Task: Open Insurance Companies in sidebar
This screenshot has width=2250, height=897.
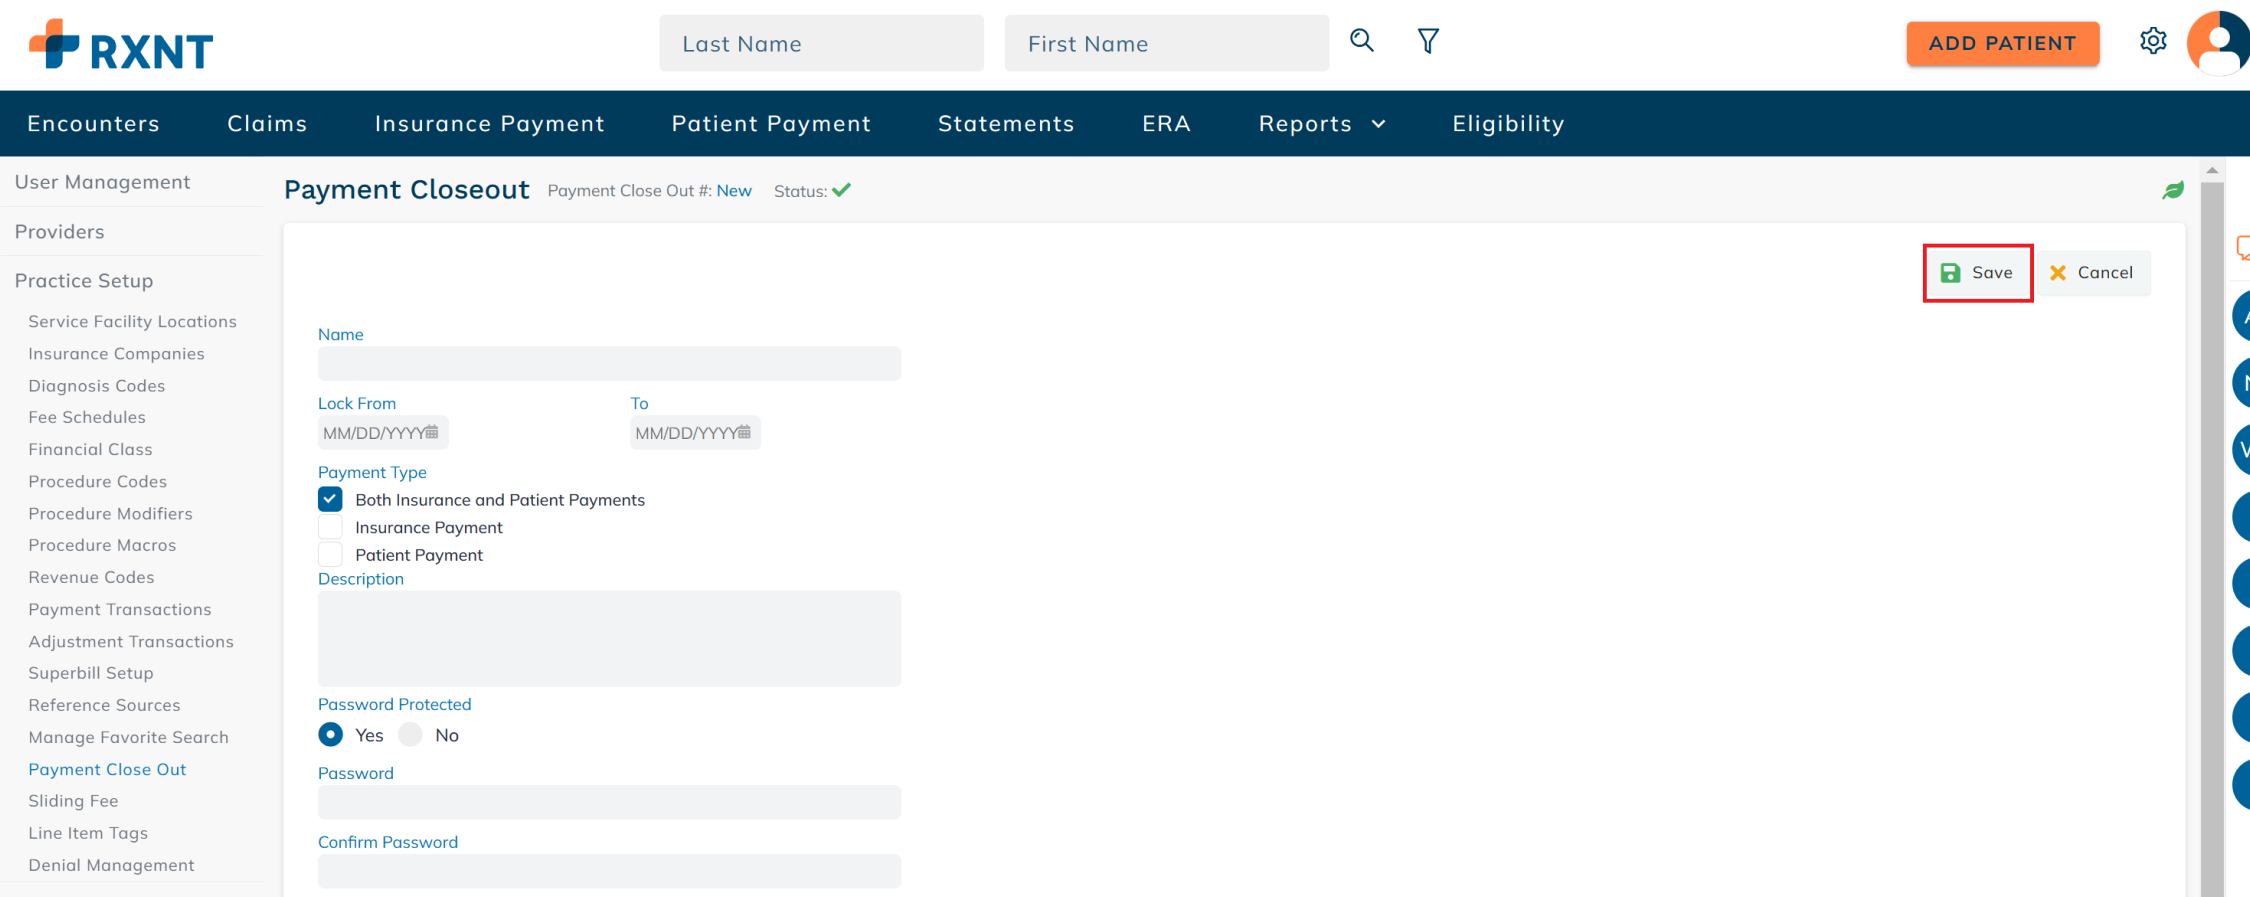Action: pos(116,353)
